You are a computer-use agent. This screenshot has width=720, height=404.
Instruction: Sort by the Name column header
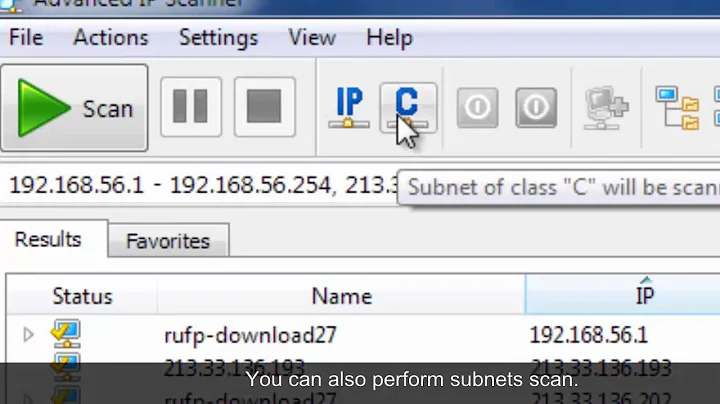[341, 296]
